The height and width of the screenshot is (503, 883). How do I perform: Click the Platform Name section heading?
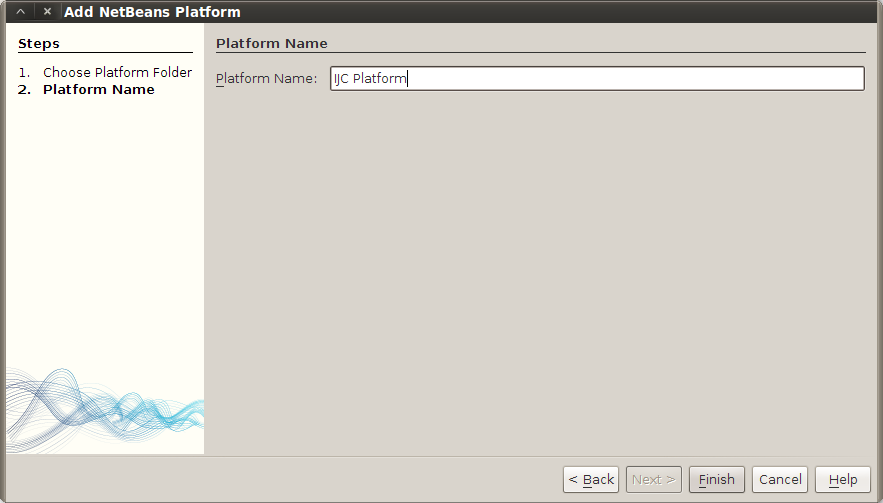(x=272, y=44)
